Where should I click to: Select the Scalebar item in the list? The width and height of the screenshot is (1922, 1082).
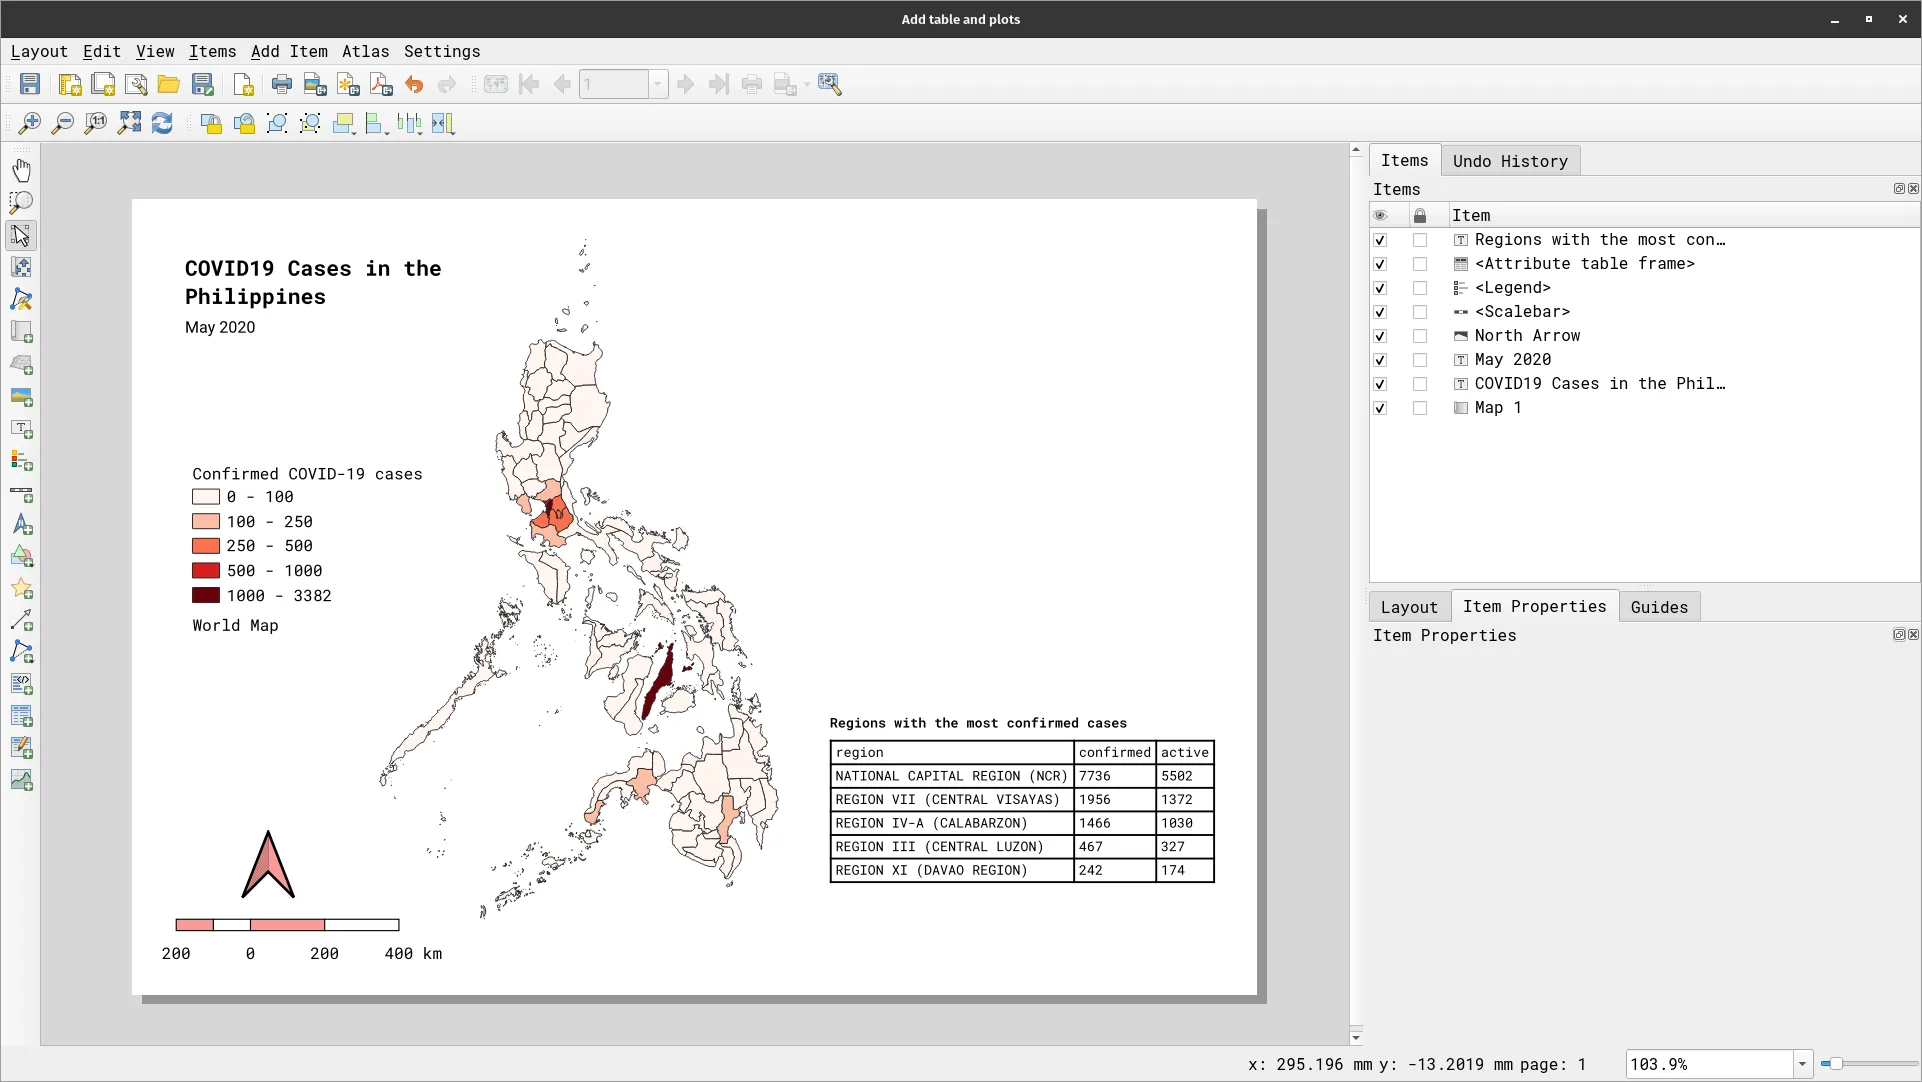(x=1521, y=312)
